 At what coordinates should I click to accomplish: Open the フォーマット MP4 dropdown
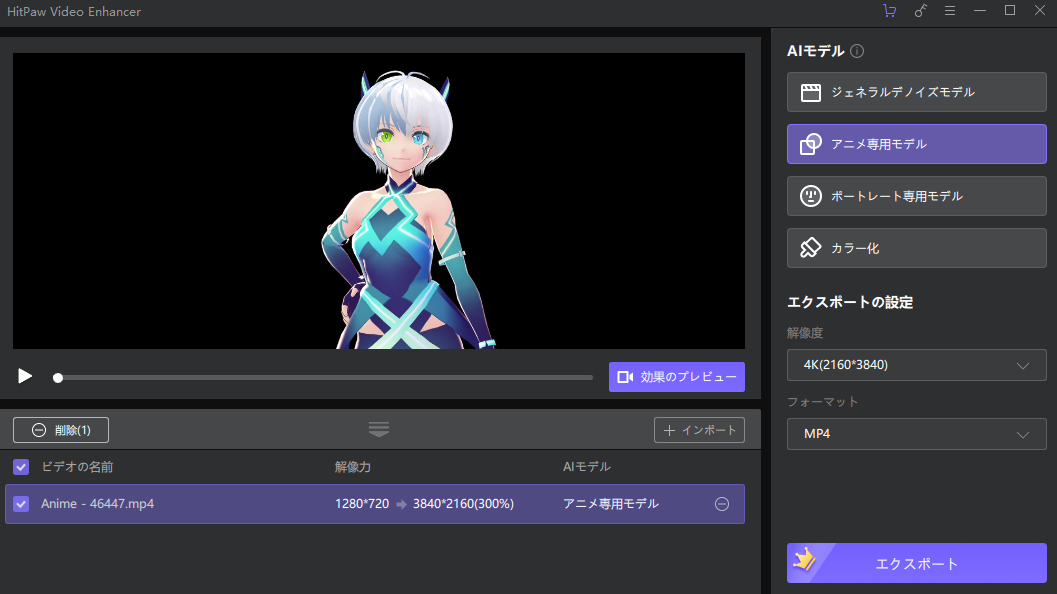point(916,434)
